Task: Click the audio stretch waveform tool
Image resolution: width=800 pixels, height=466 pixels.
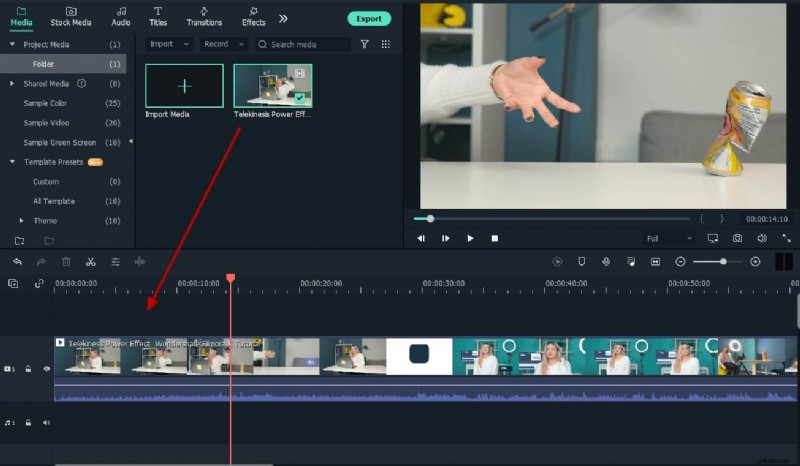Action: (x=139, y=262)
